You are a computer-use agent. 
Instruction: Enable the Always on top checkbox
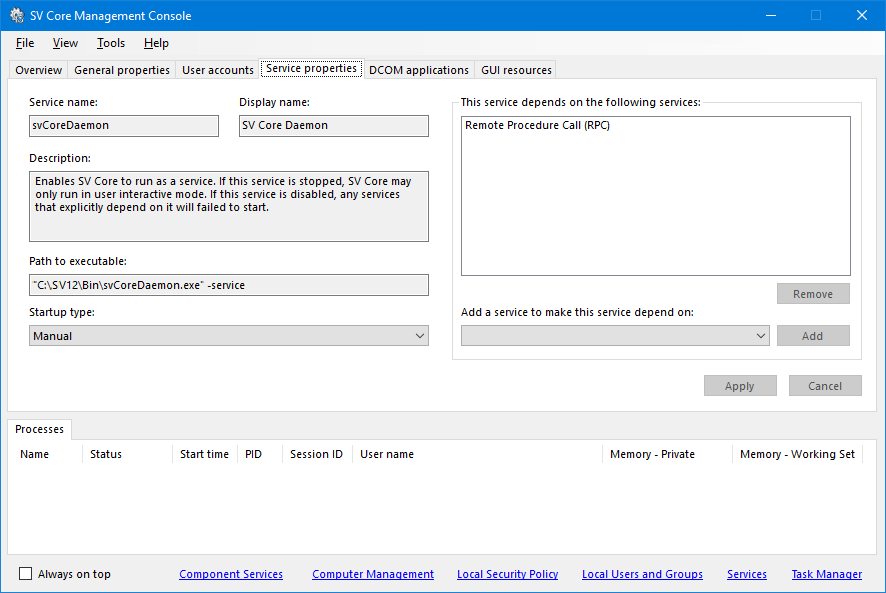tap(24, 572)
